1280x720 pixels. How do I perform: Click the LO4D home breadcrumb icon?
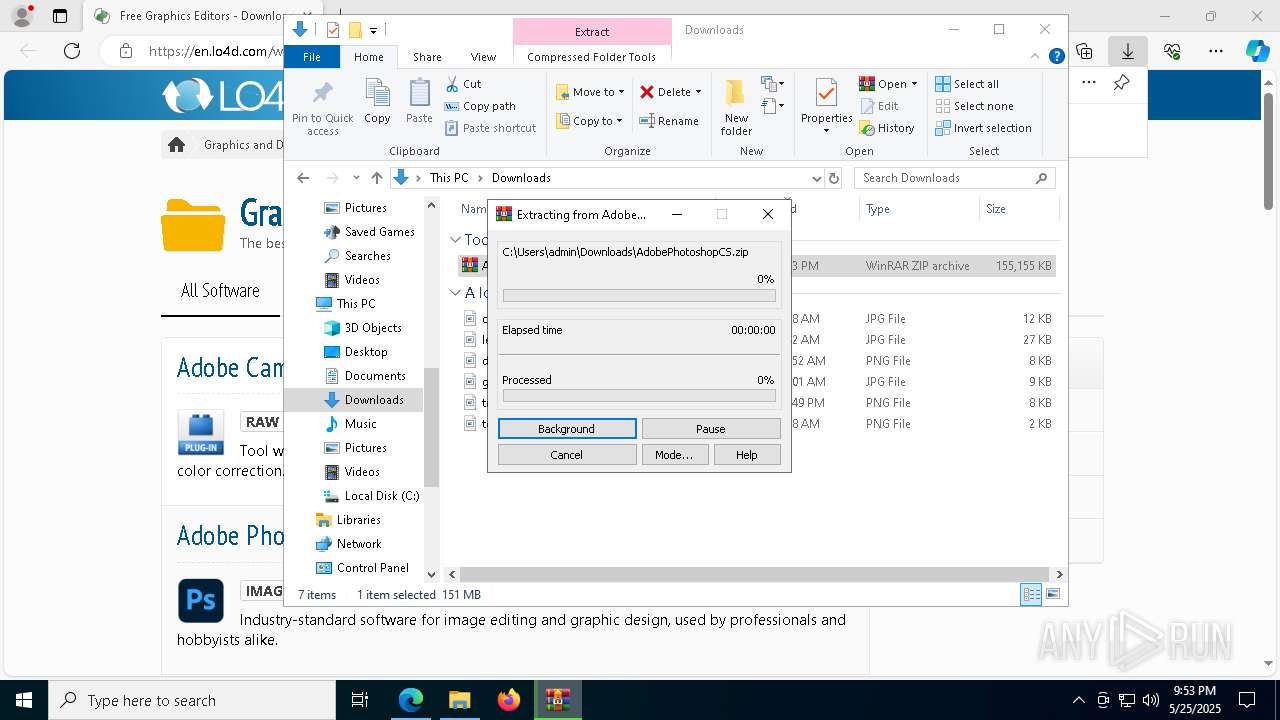(x=177, y=145)
